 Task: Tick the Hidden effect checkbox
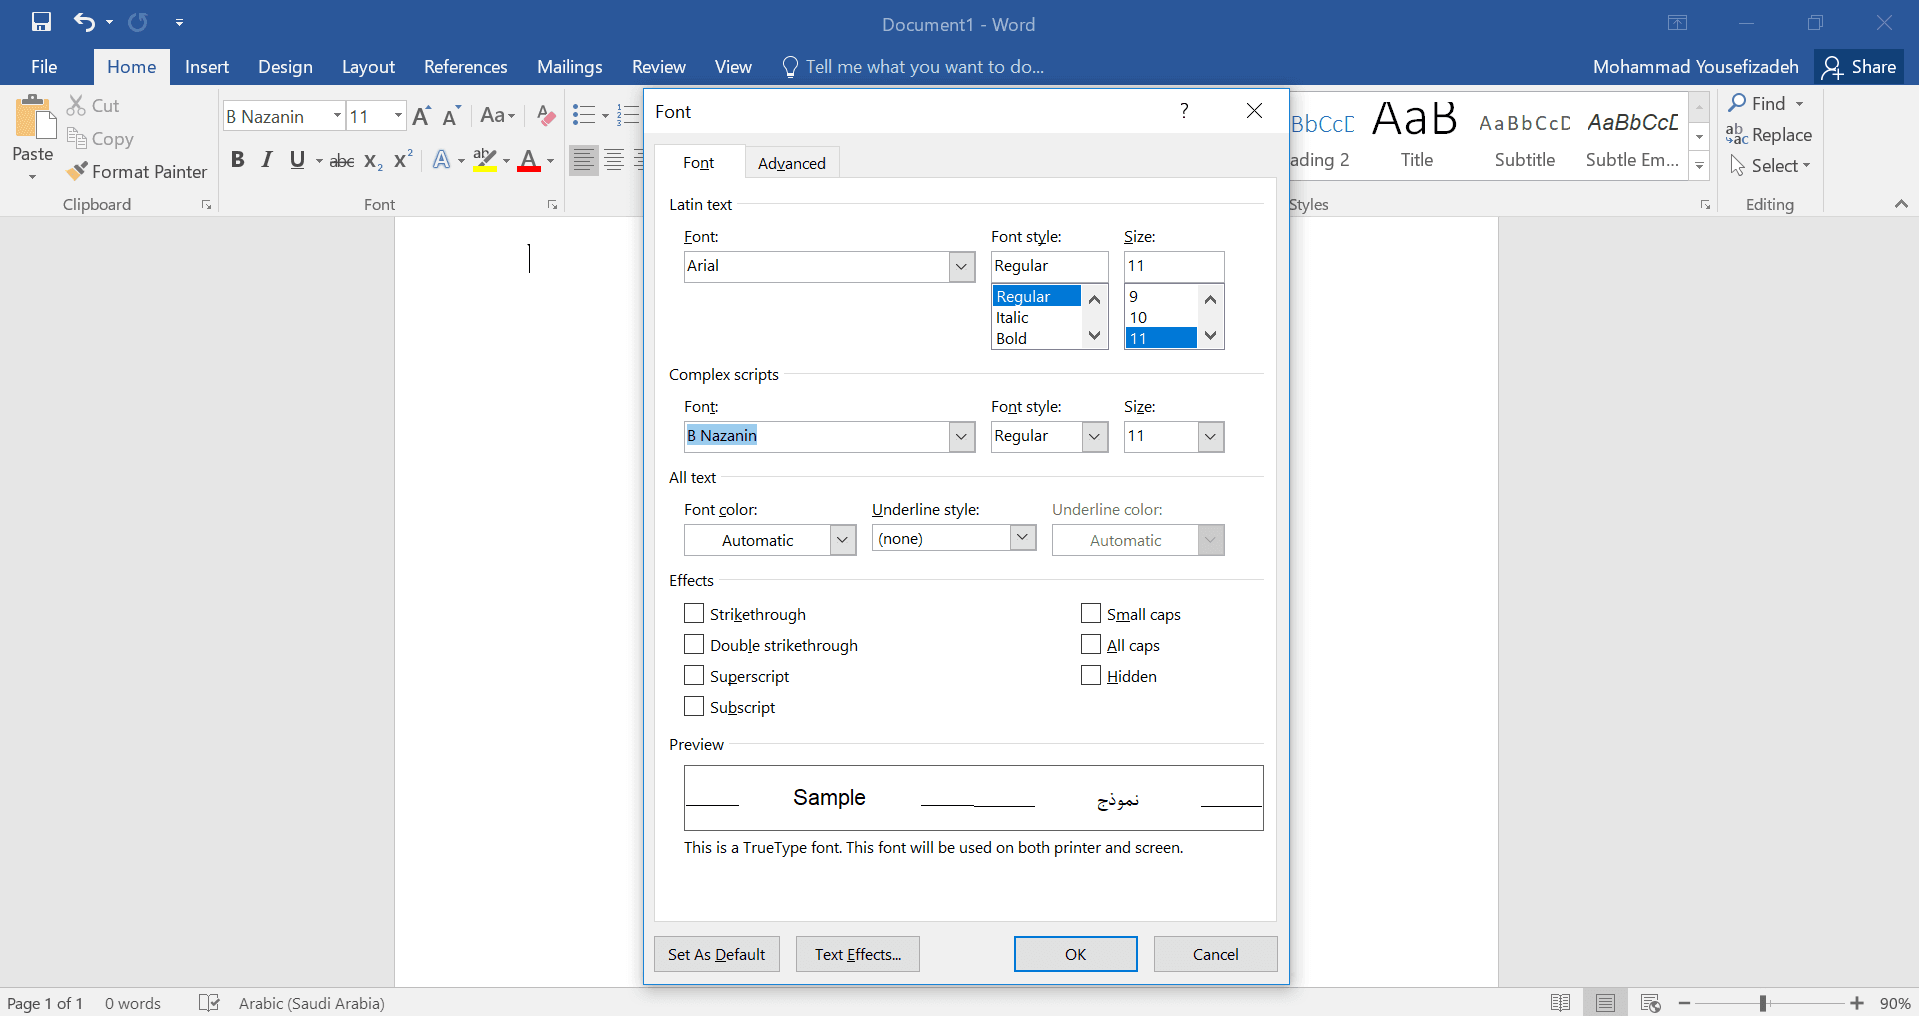tap(1091, 676)
